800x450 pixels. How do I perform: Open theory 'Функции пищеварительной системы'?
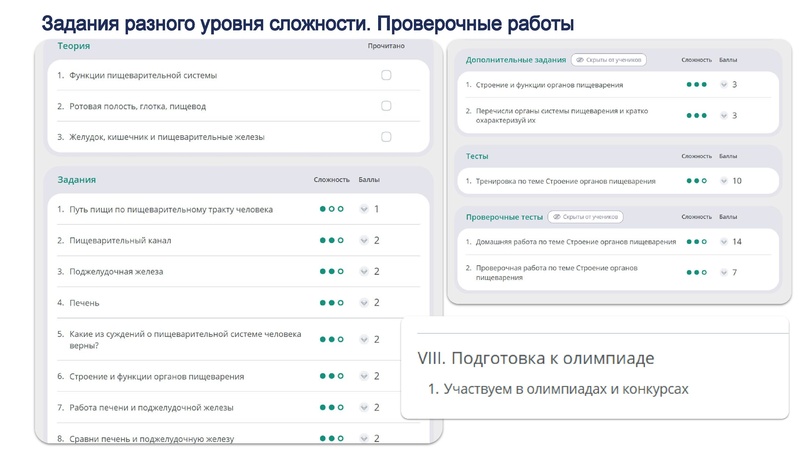coord(143,76)
